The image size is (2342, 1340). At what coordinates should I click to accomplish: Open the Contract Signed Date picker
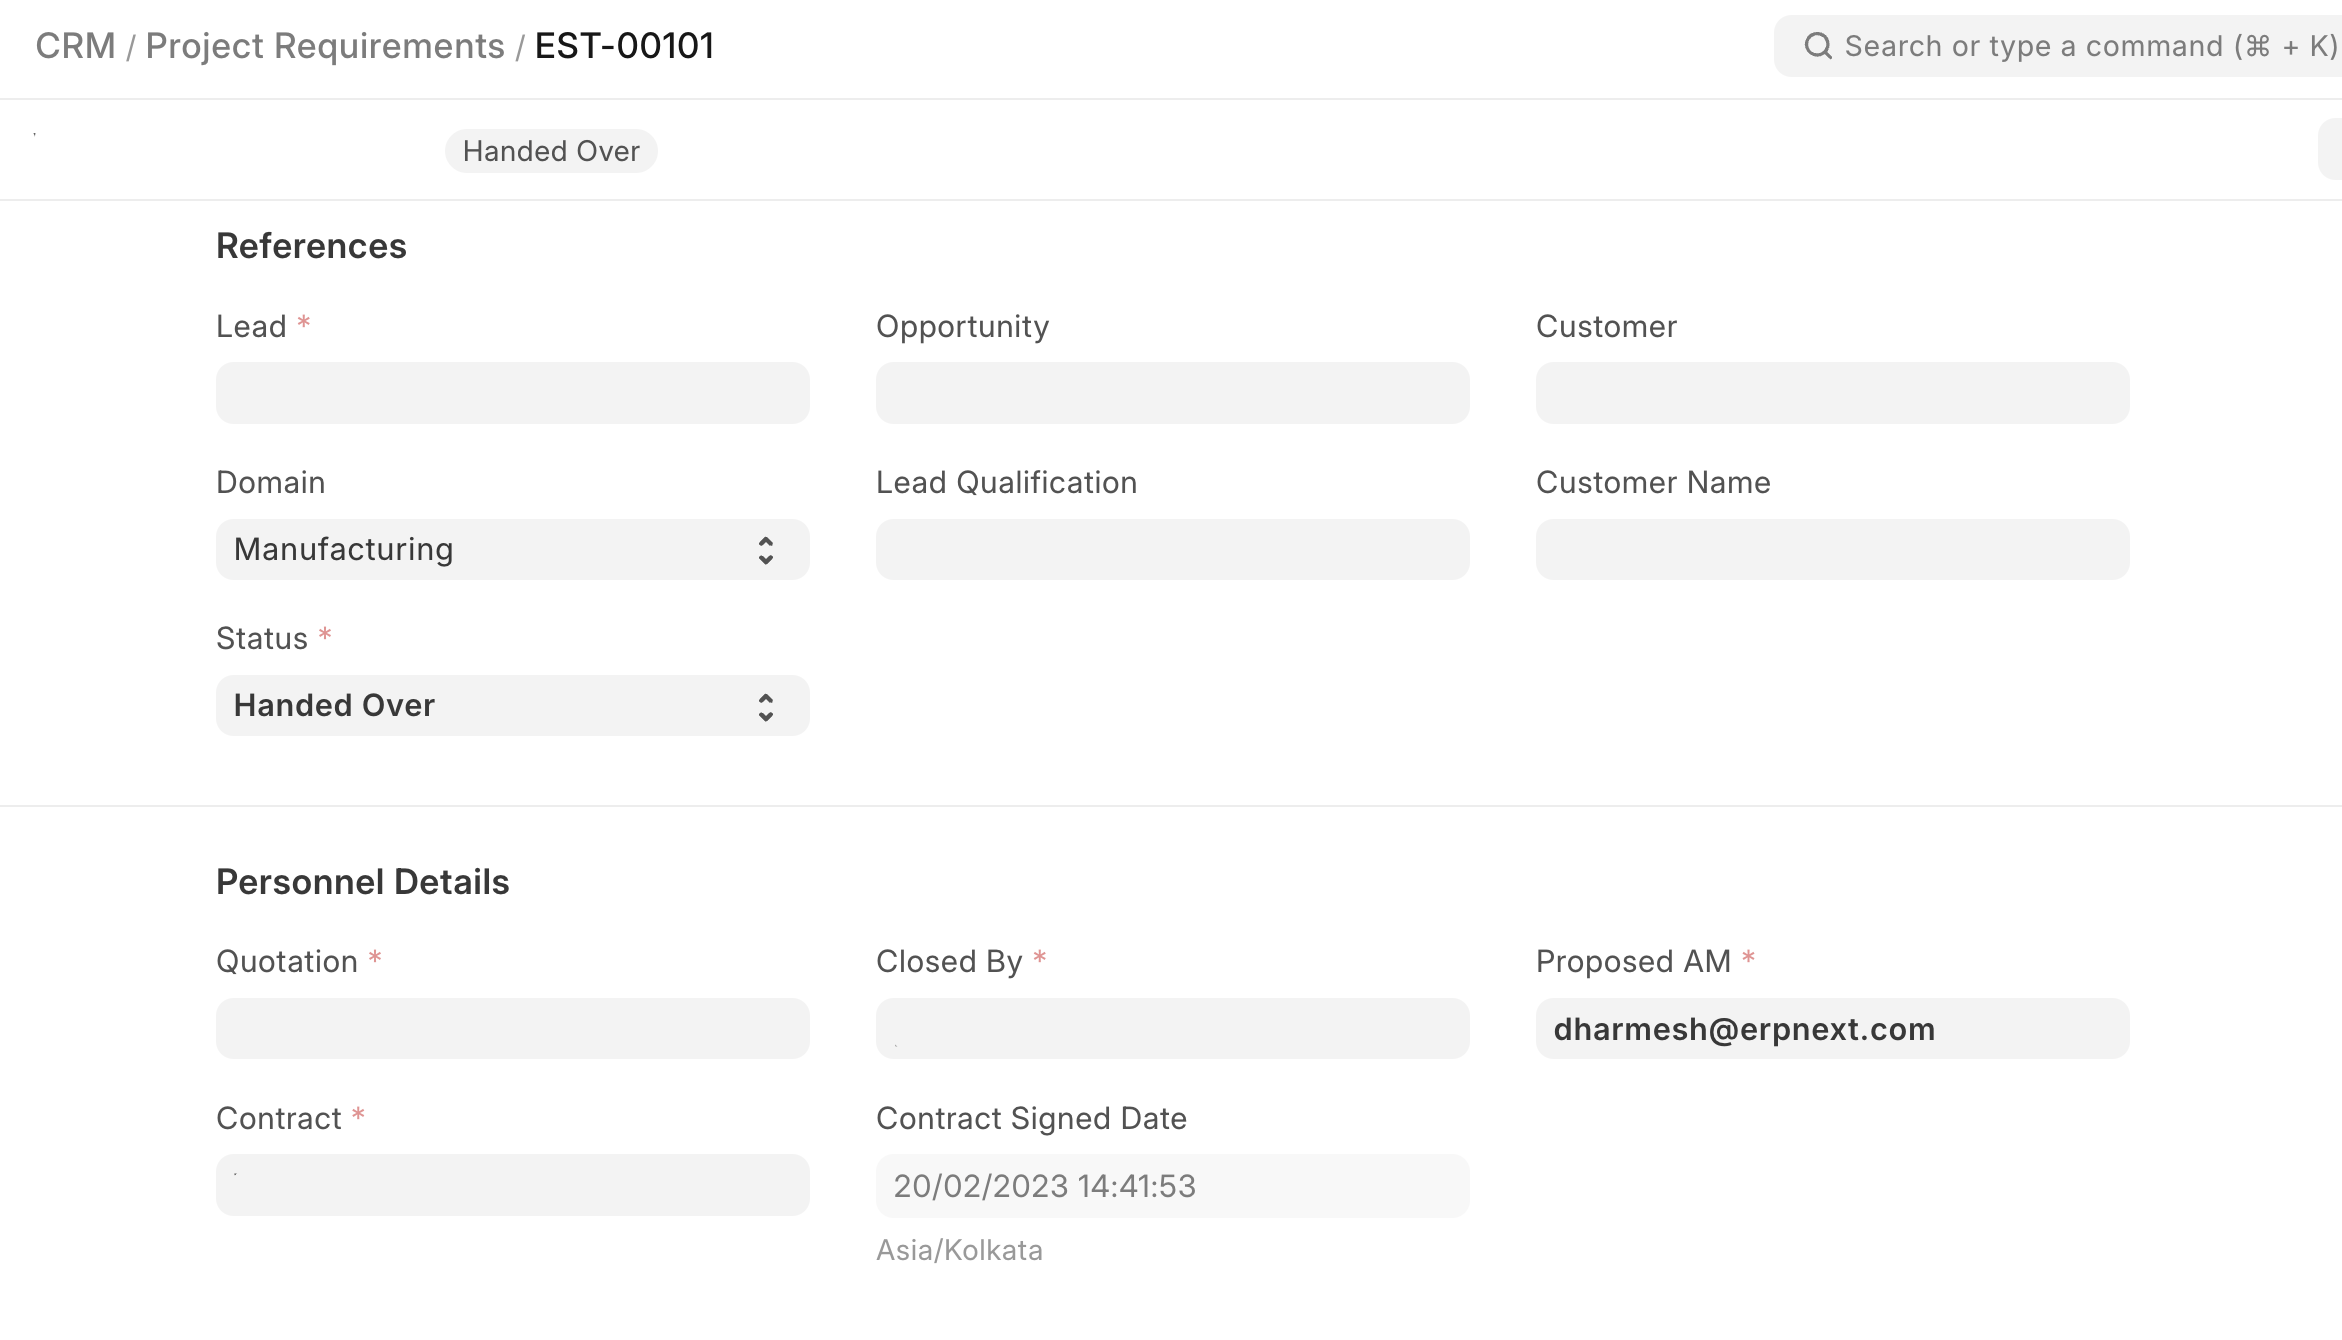point(1172,1186)
